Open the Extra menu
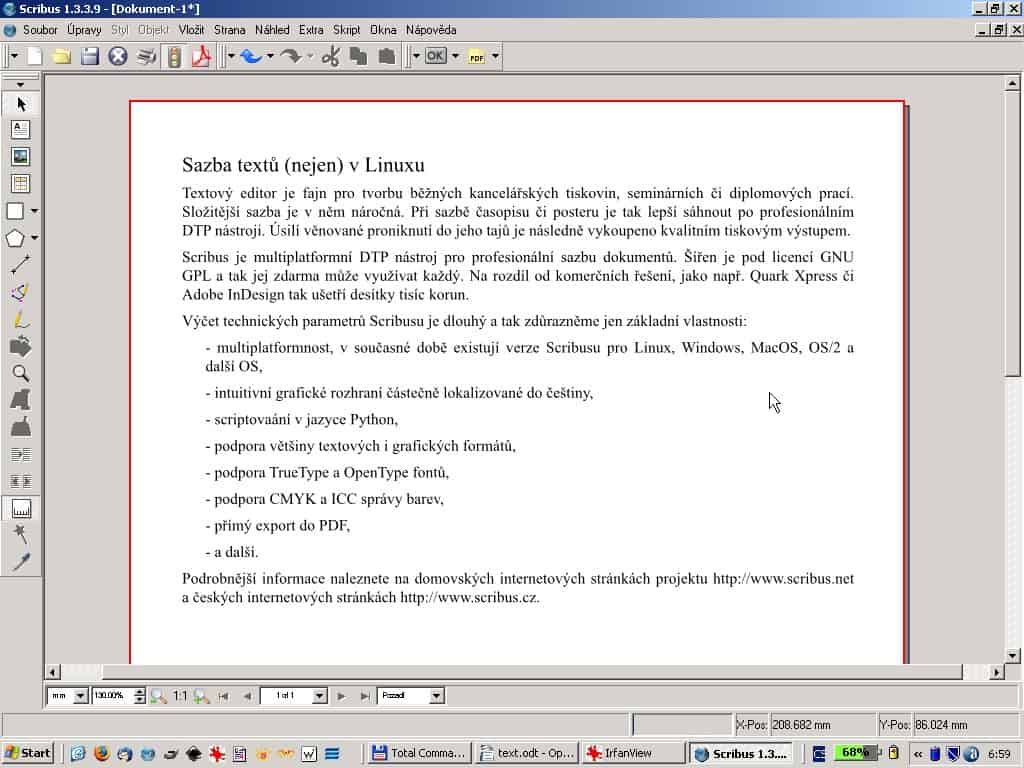Screen dimensions: 1024x768 tap(312, 30)
